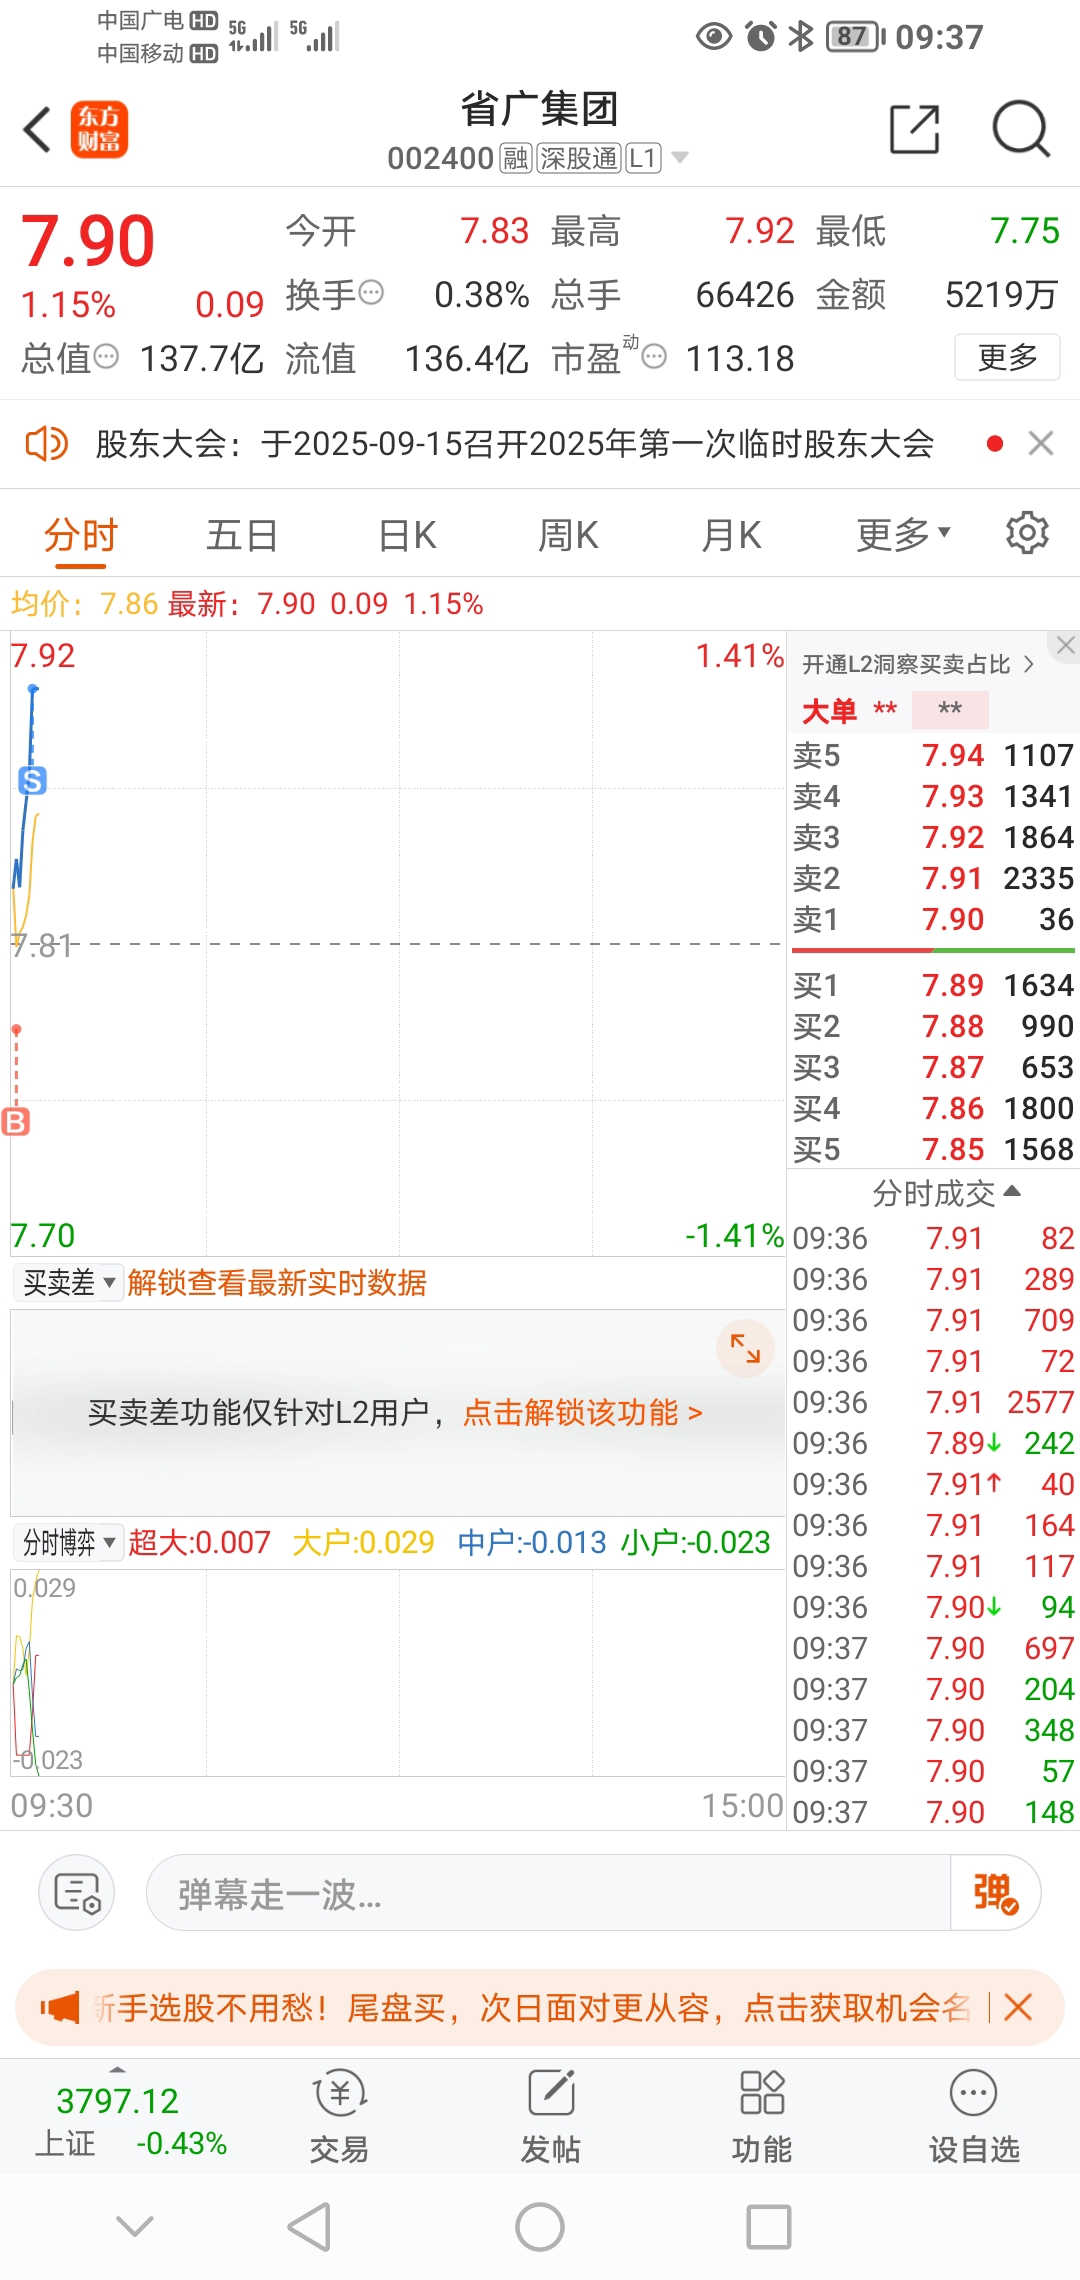The width and height of the screenshot is (1080, 2280).
Task: Tap the share icon in header
Action: pyautogui.click(x=915, y=129)
